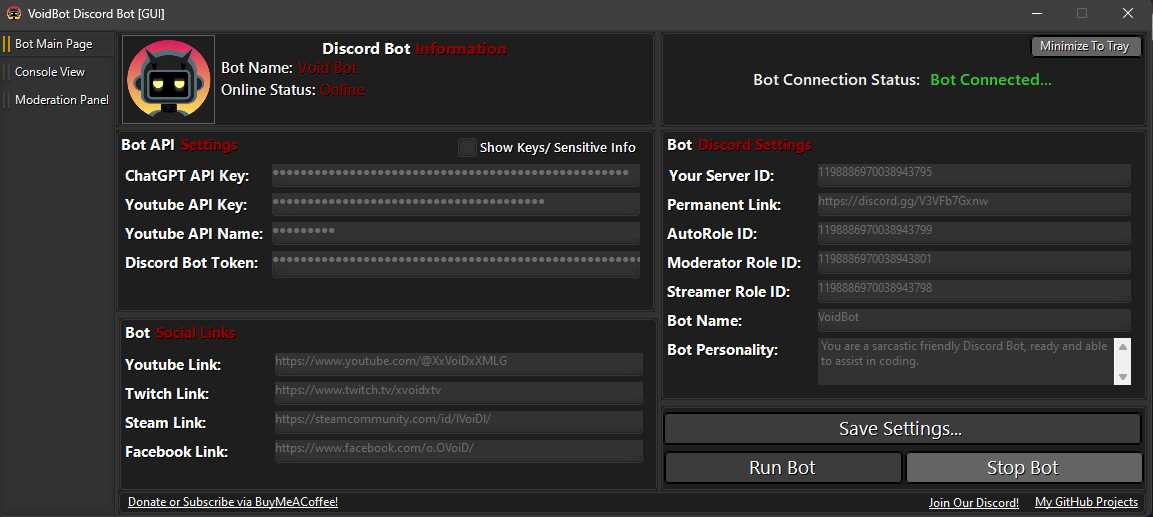Image resolution: width=1153 pixels, height=517 pixels.
Task: Click the Bot Personality text box
Action: pyautogui.click(x=966, y=361)
